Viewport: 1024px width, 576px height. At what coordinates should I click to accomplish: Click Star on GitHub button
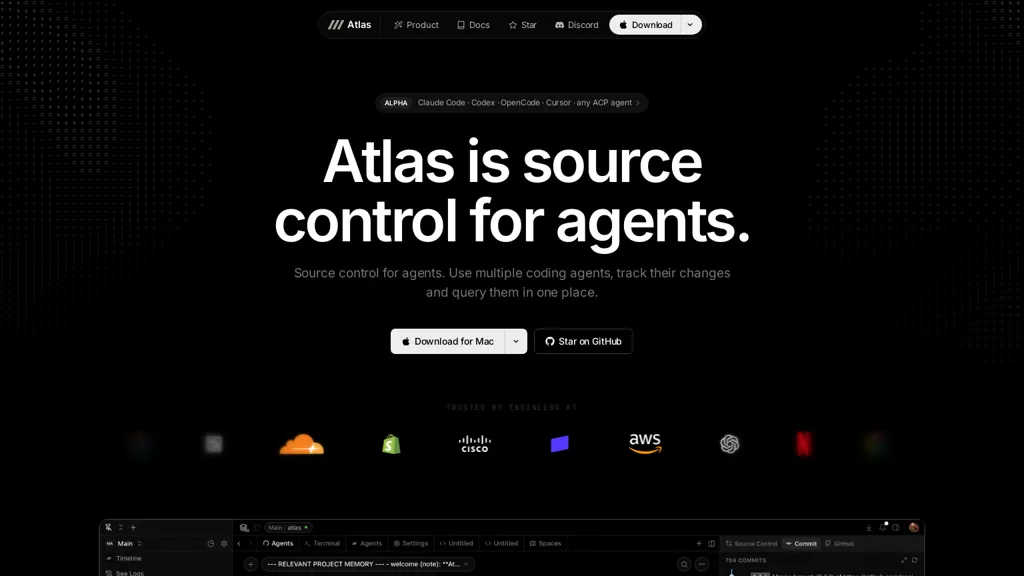point(583,341)
